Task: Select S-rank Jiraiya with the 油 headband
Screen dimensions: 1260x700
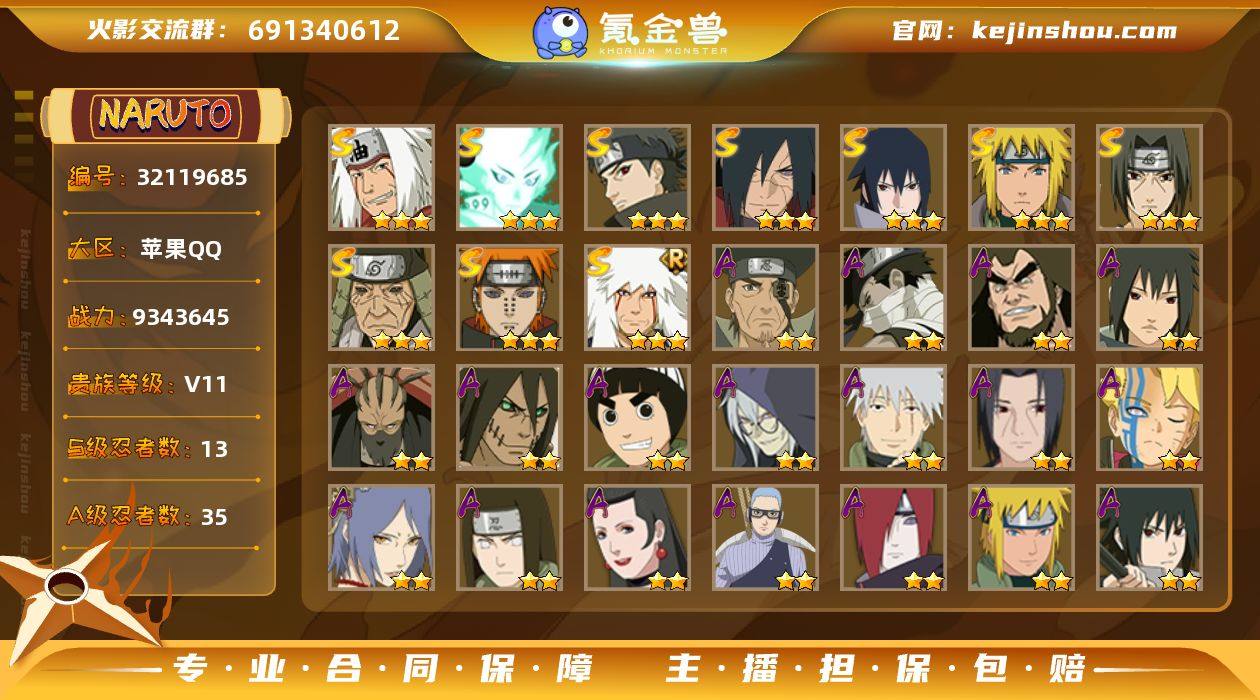Action: coord(381,178)
